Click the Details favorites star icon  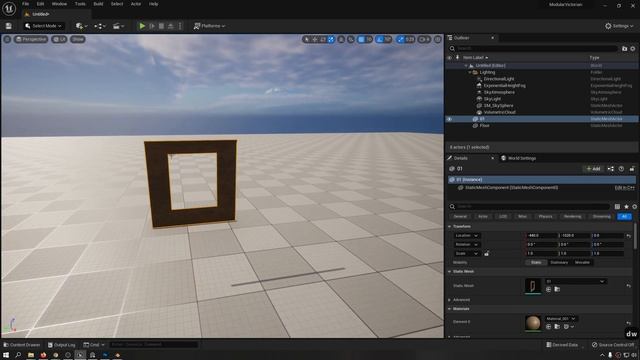626,207
